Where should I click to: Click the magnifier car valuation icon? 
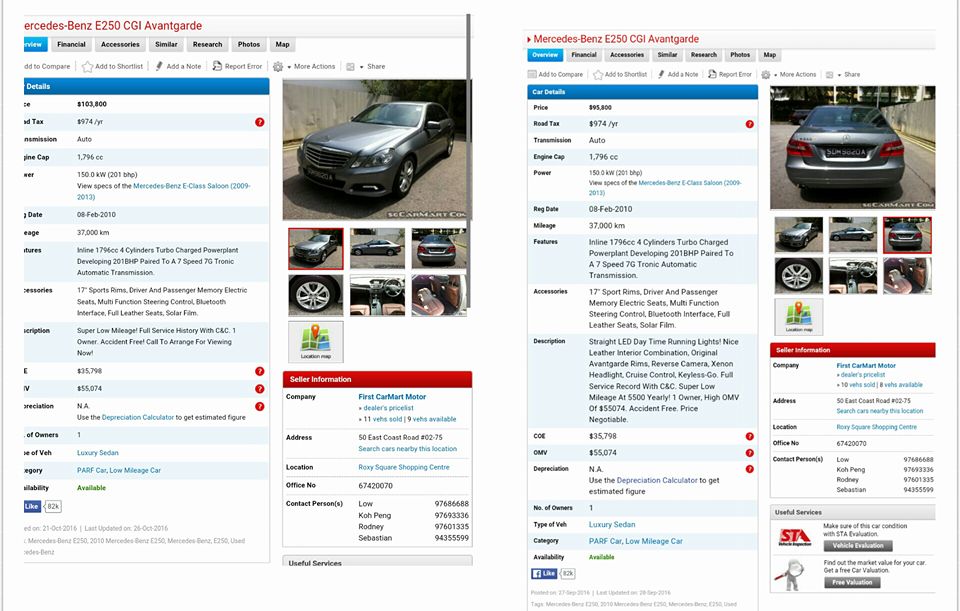point(790,575)
